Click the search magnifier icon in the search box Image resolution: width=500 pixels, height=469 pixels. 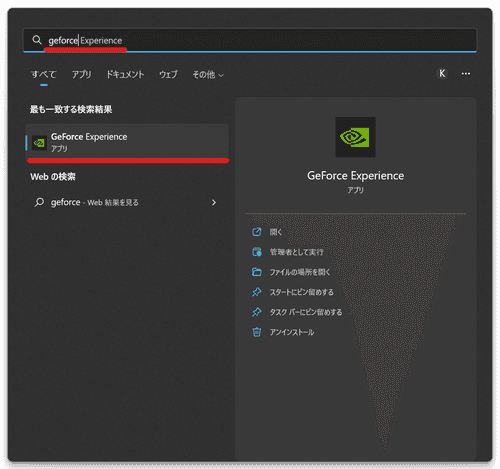tap(37, 40)
